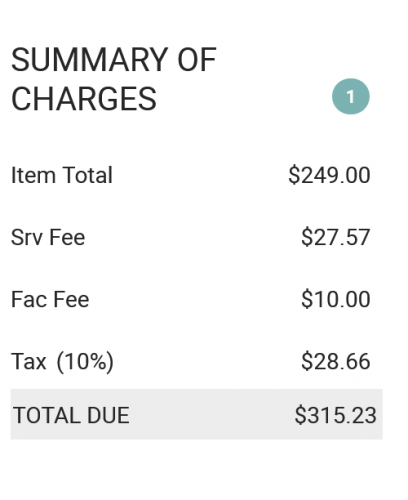Select the $27.57 service fee amount
This screenshot has width=408, height=500.
(336, 237)
